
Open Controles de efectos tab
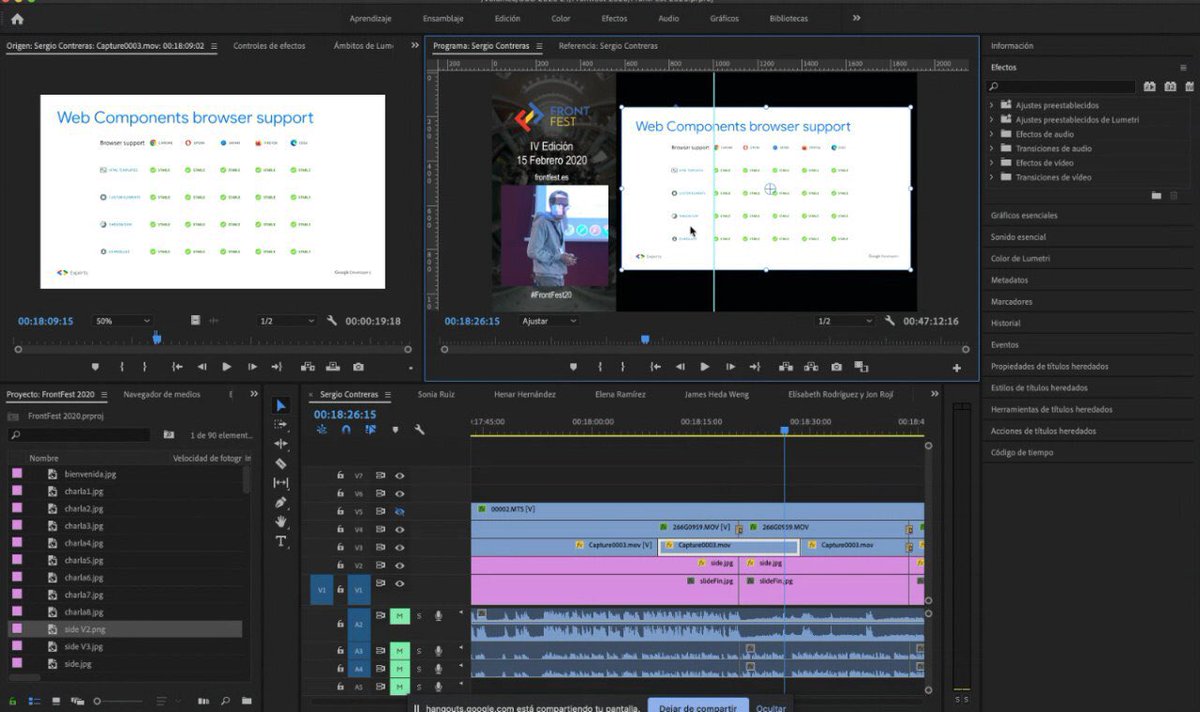(269, 46)
